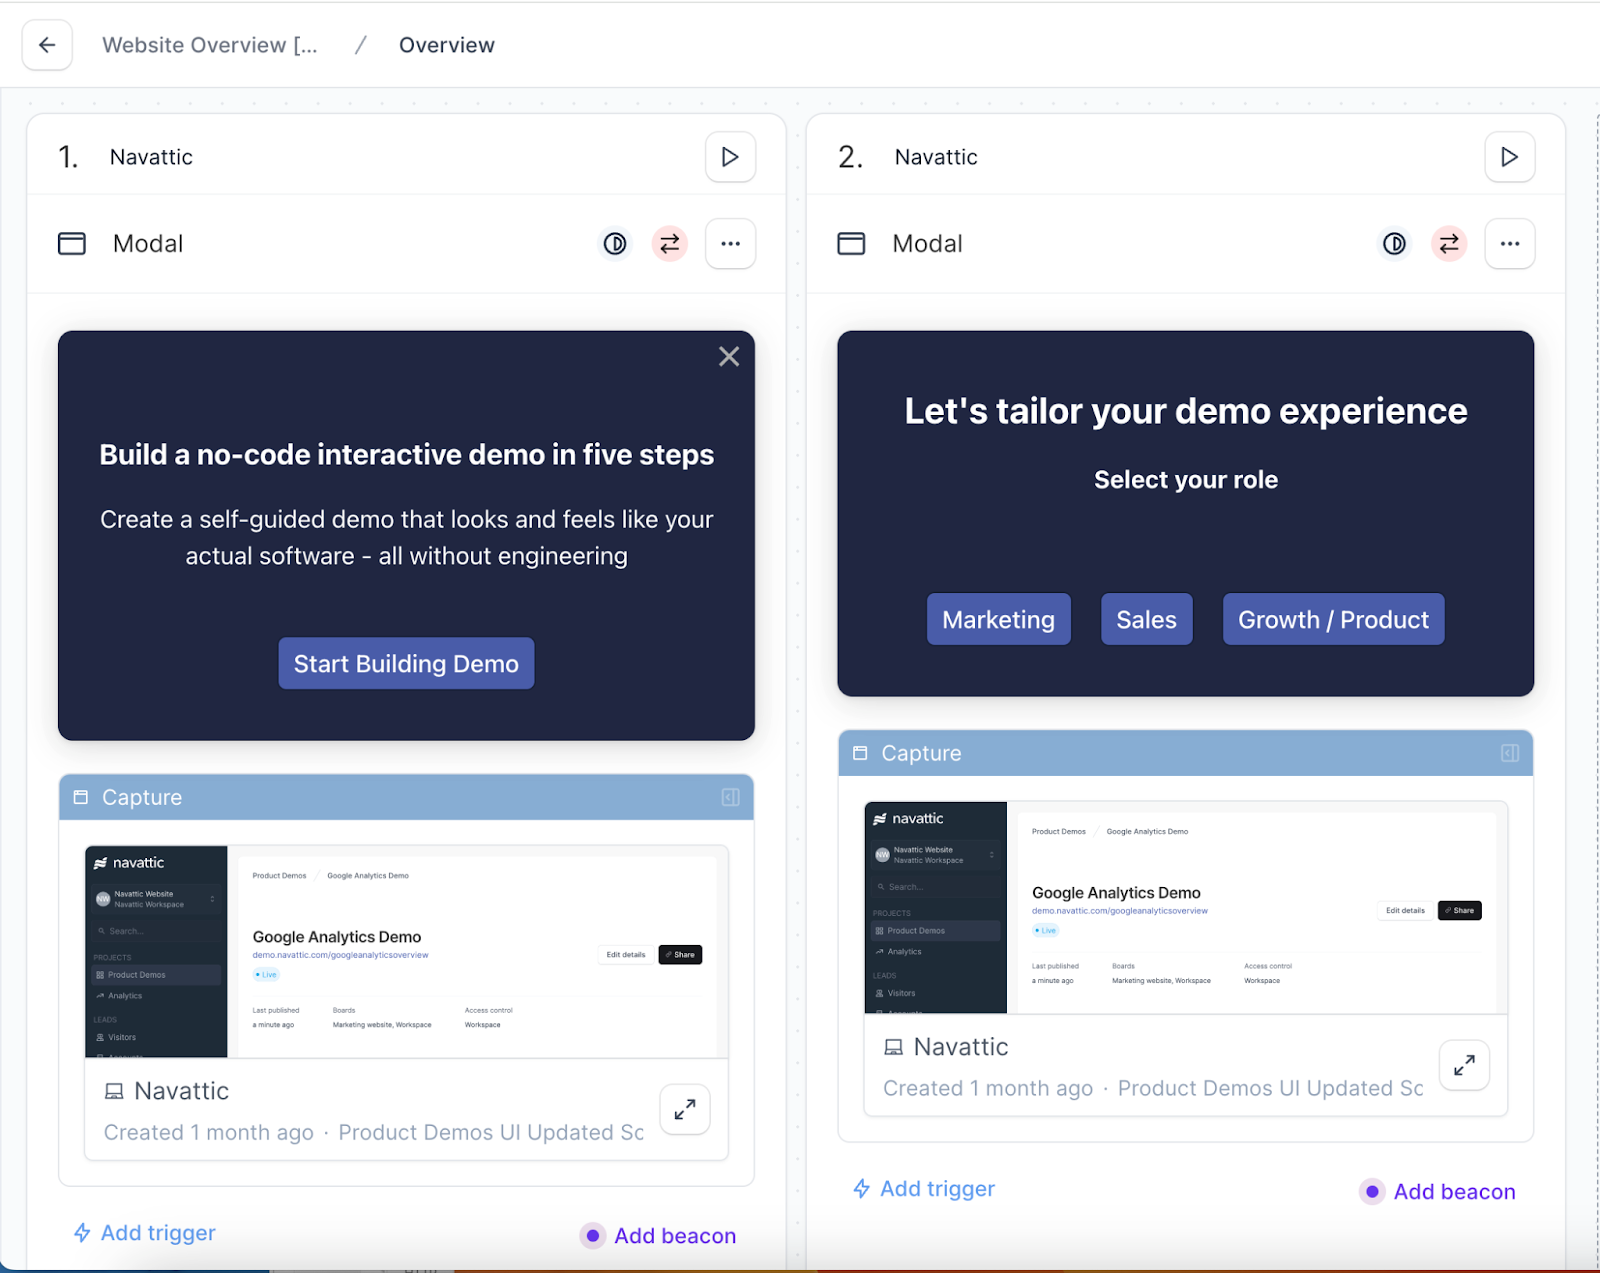Play step 1 Navattic preview
Viewport: 1600px width, 1273px height.
tap(730, 157)
